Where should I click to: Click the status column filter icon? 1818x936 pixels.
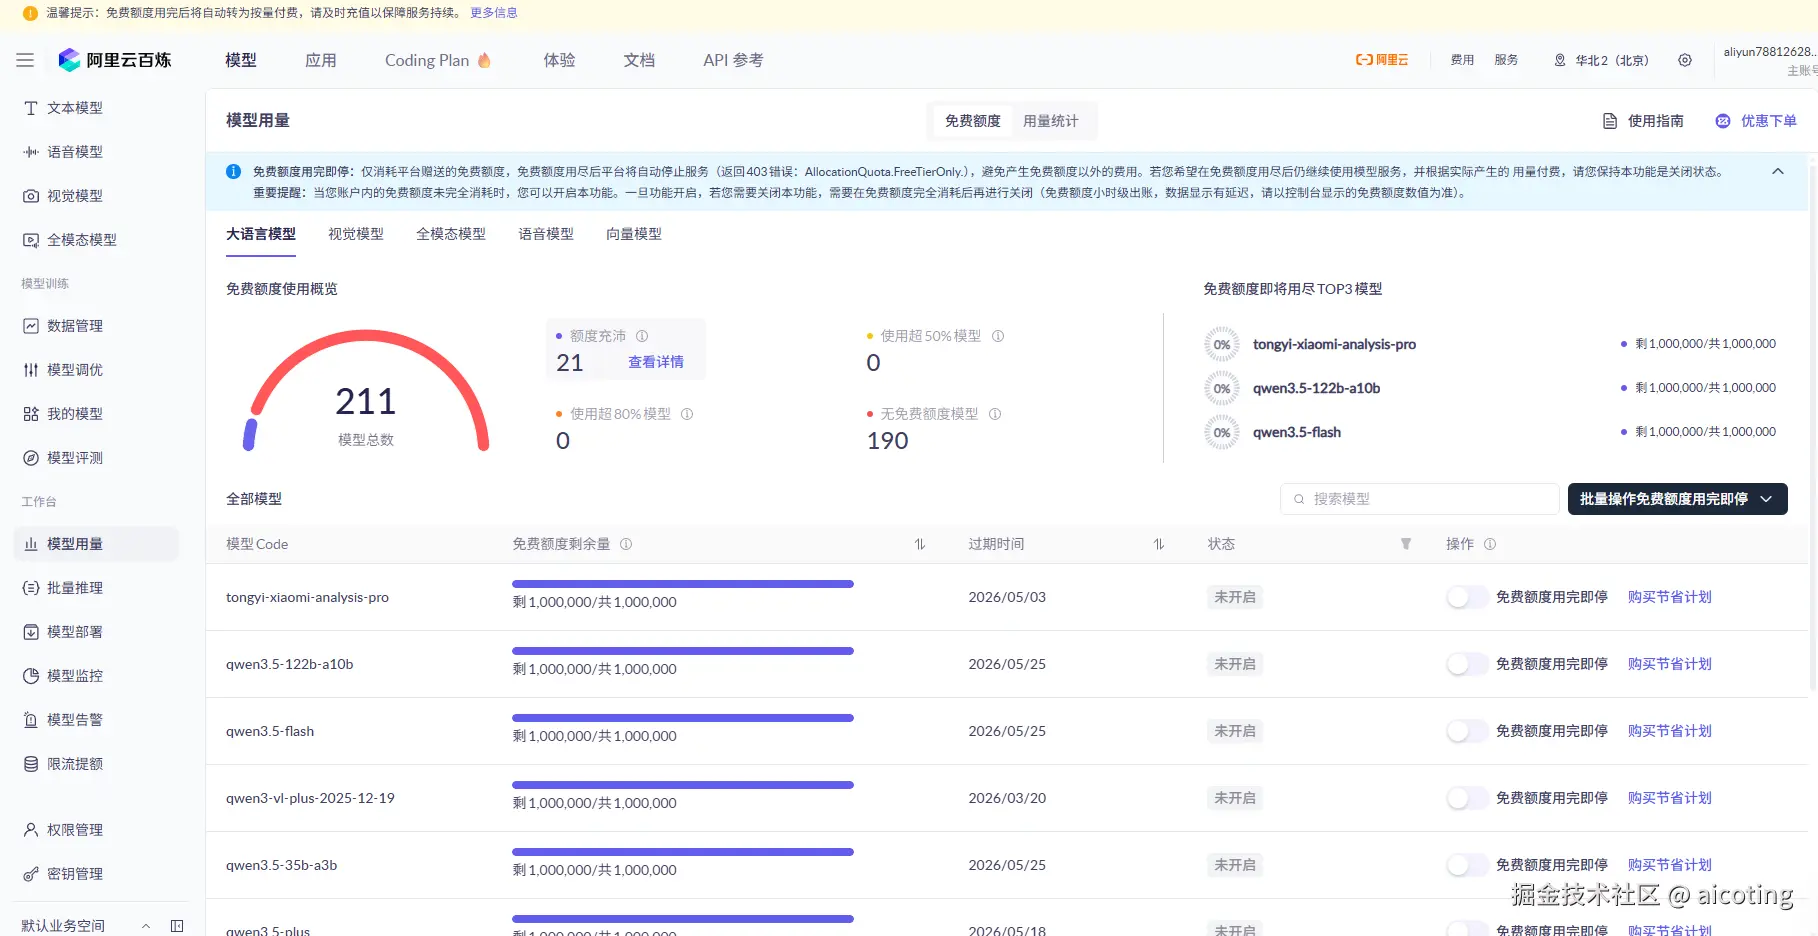[x=1406, y=544]
